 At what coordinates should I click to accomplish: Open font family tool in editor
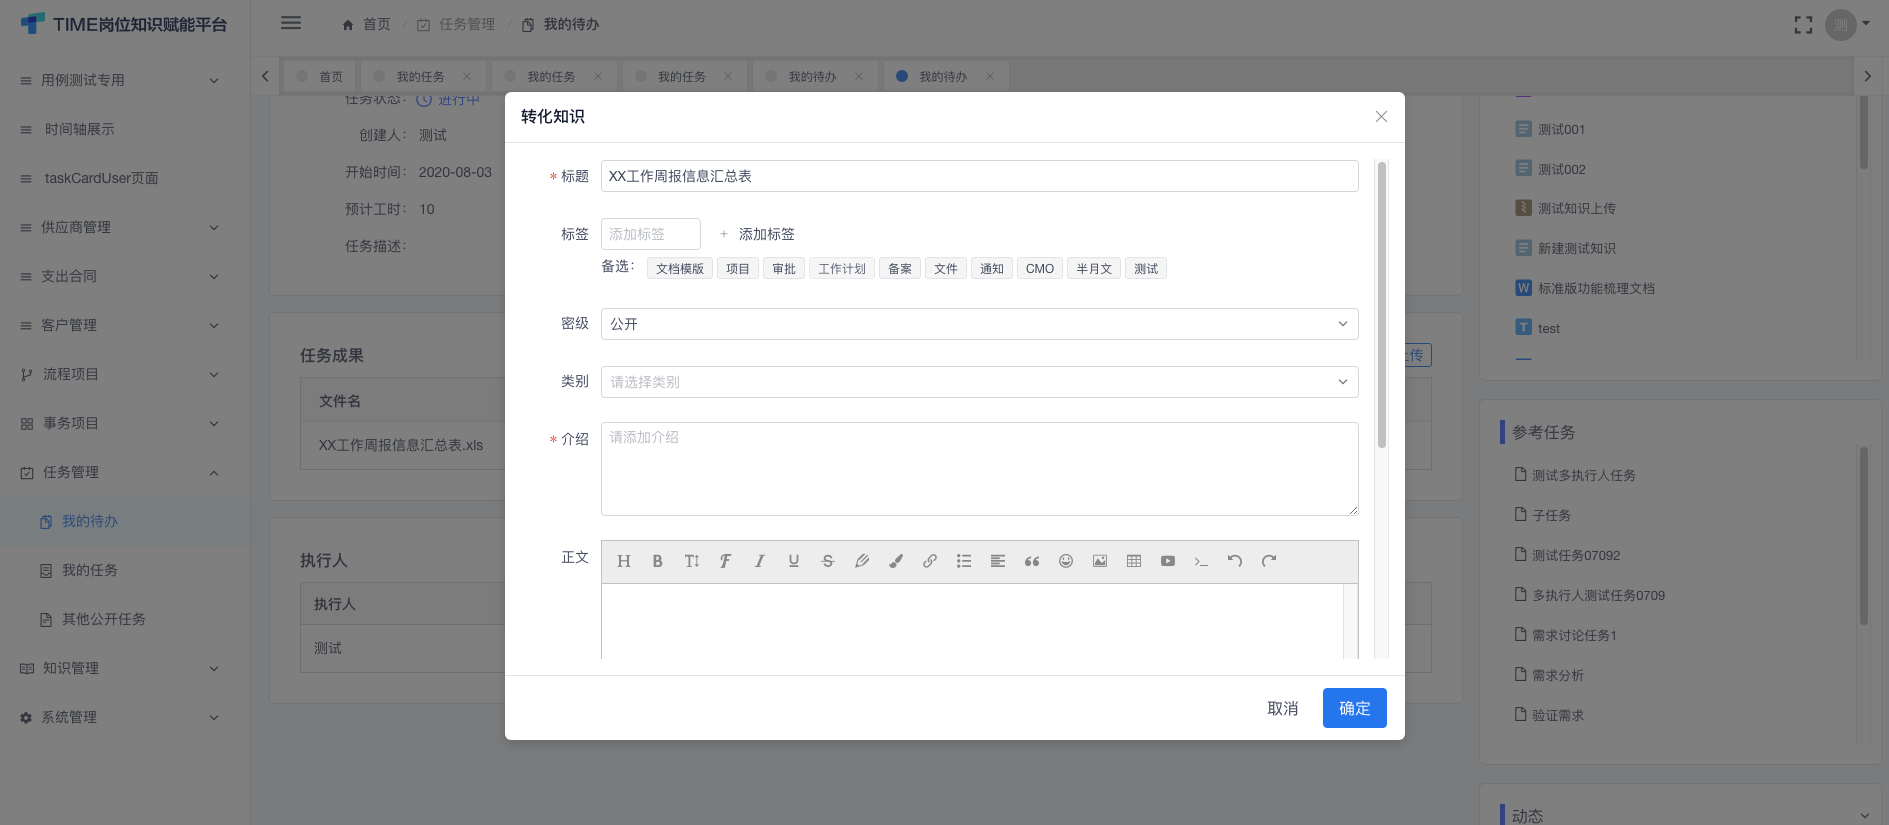tap(725, 561)
